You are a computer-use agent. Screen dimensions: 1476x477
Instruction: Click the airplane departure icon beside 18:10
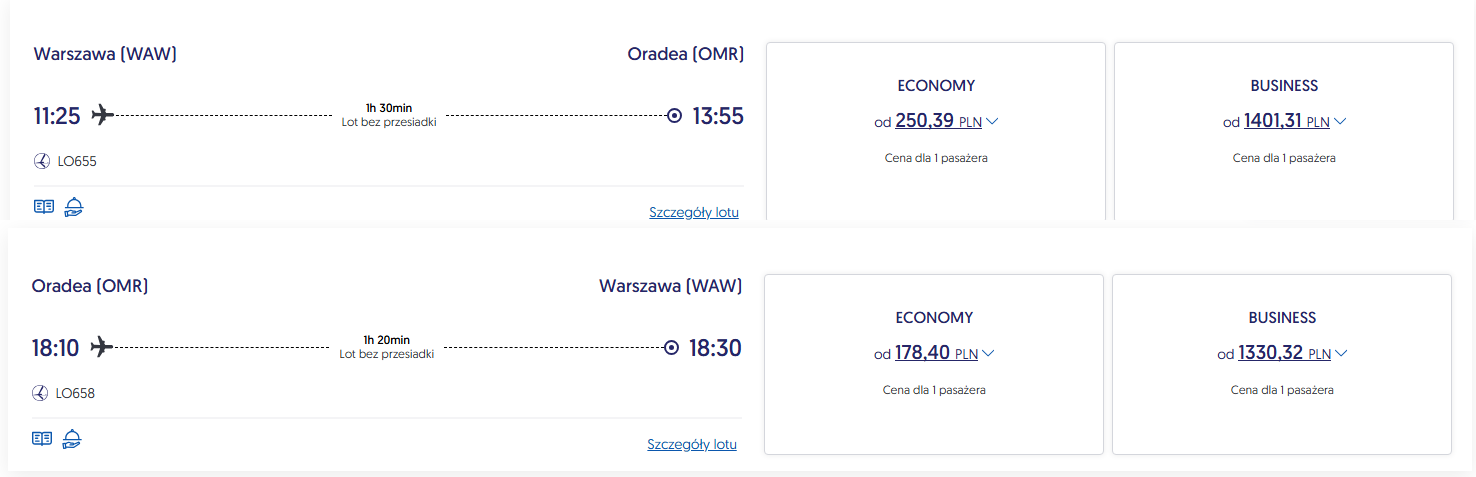tap(100, 347)
